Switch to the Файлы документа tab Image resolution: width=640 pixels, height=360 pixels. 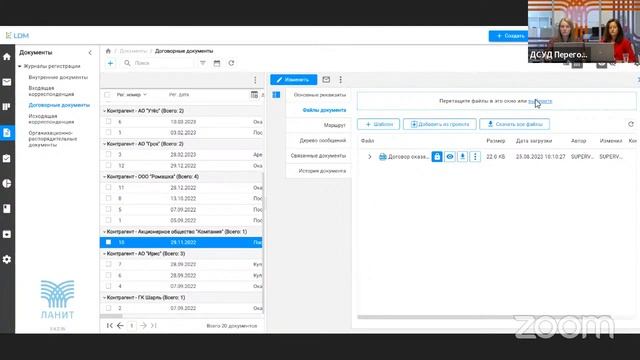coord(324,110)
